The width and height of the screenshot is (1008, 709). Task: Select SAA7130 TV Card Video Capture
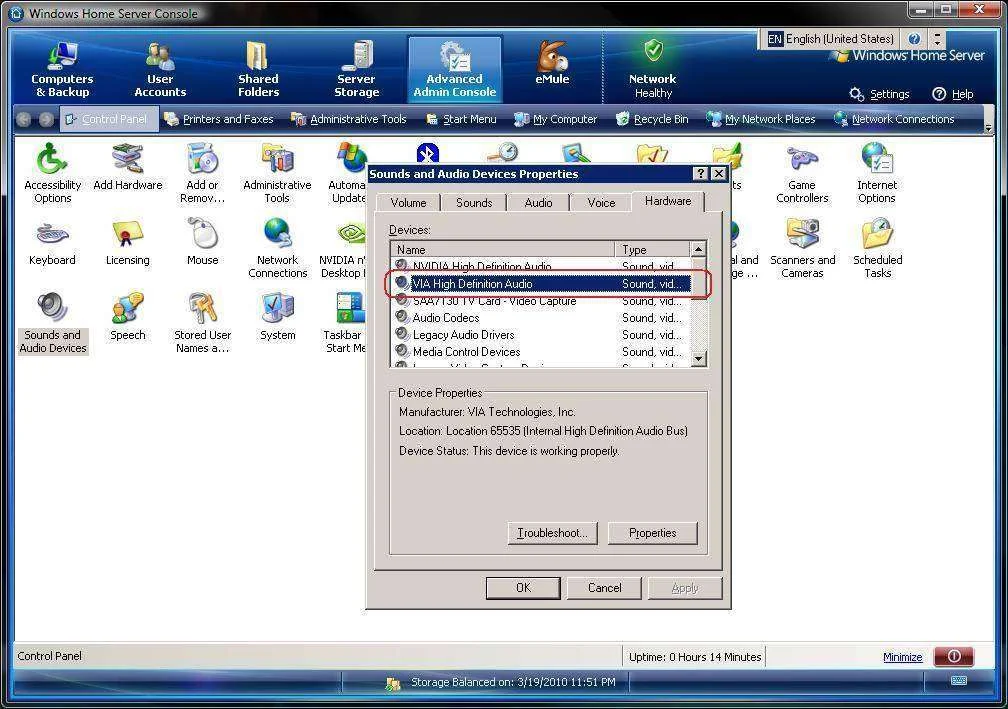tap(540, 301)
